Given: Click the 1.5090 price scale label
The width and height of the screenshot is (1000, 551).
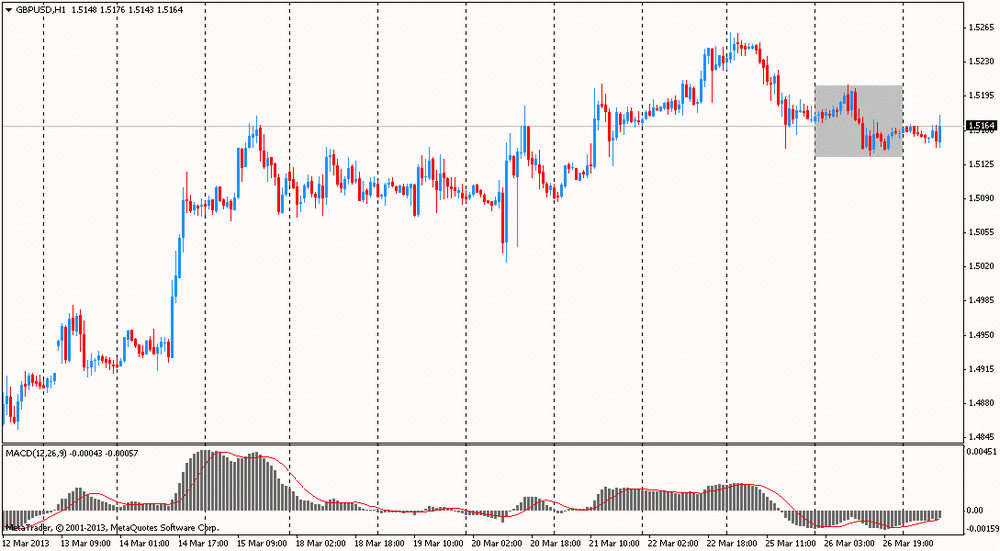Looking at the screenshot, I should pos(981,198).
